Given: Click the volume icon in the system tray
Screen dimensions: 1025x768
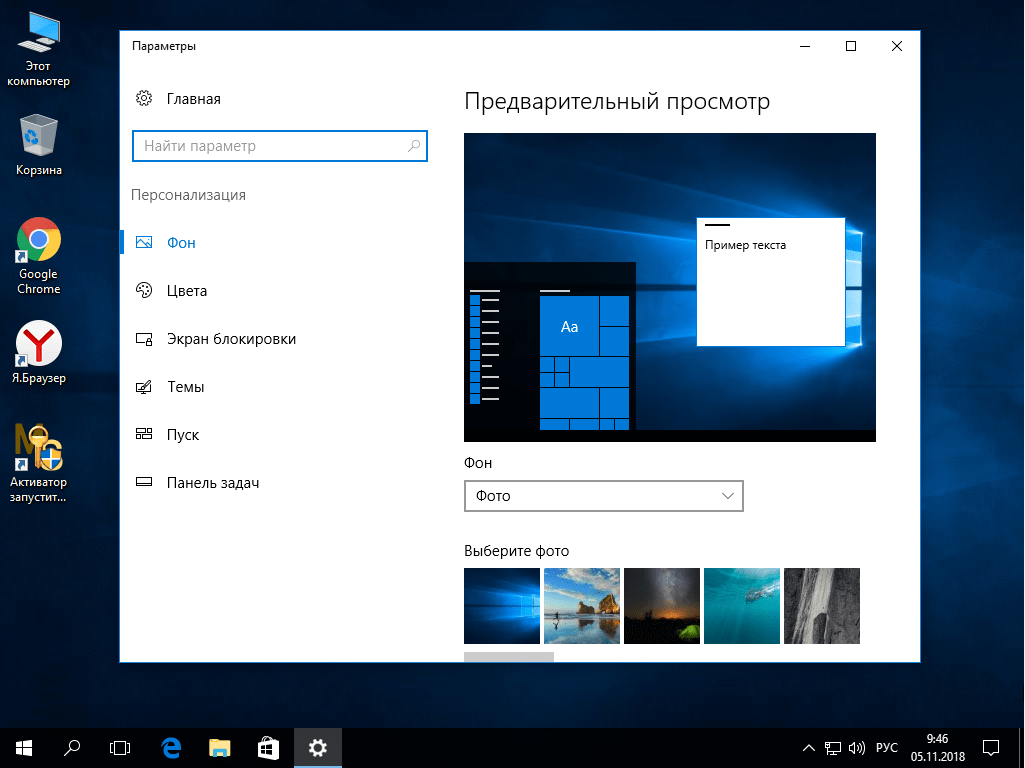Looking at the screenshot, I should point(858,747).
